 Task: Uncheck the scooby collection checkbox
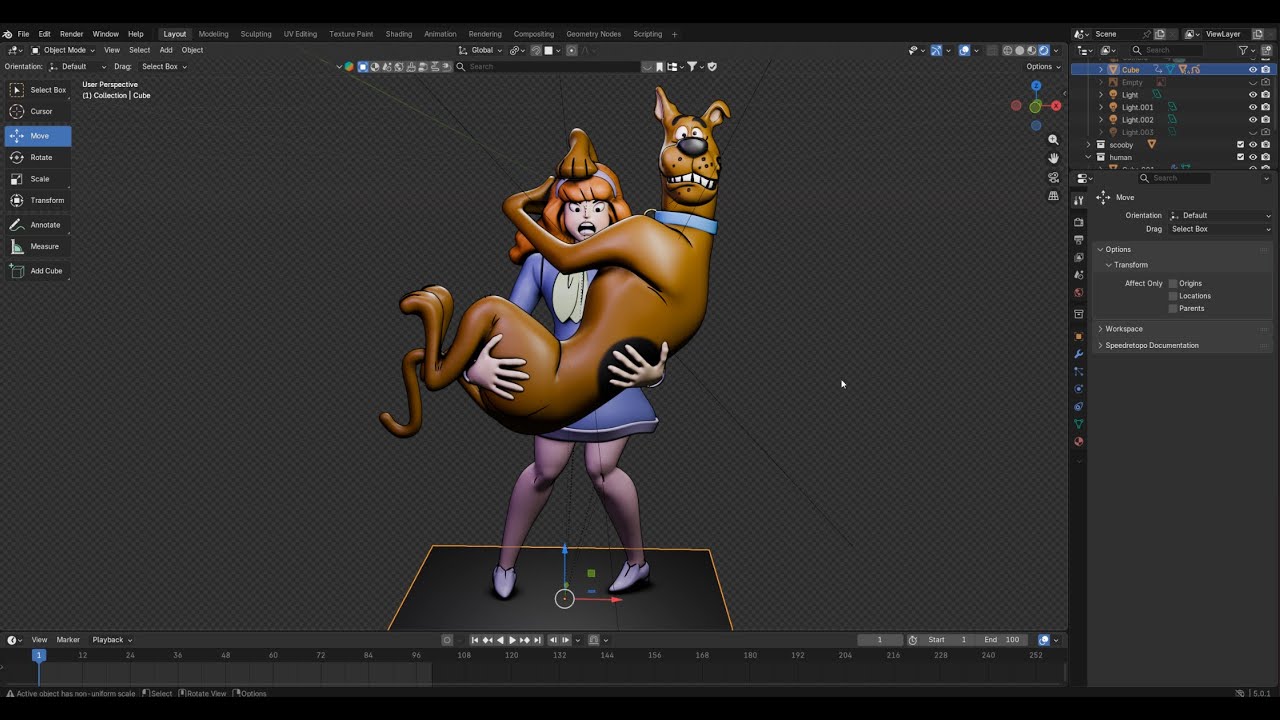click(1241, 145)
